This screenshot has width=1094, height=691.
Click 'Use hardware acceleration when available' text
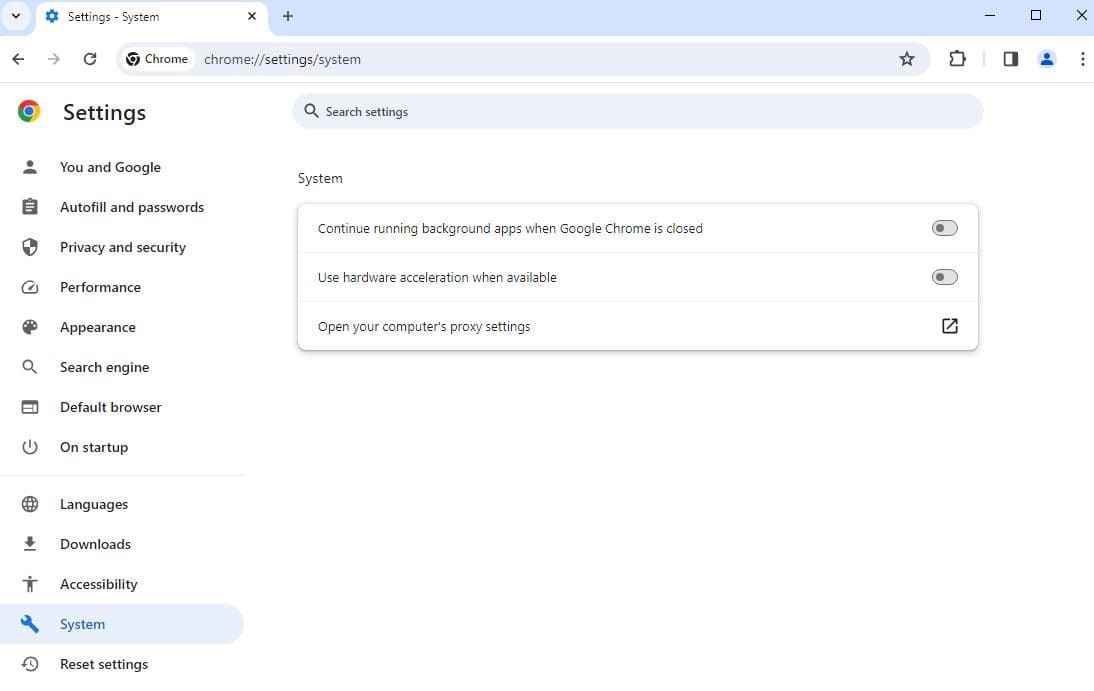[437, 278]
